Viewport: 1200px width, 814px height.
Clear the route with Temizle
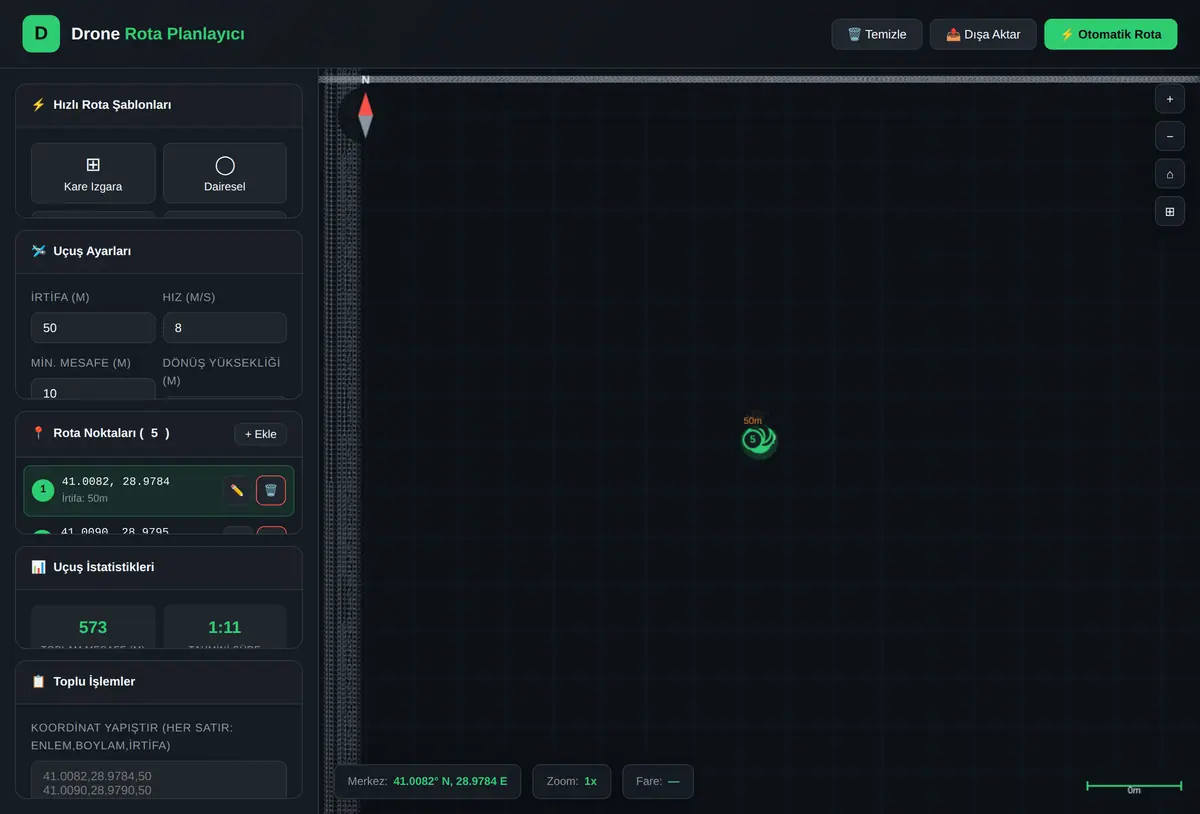coord(877,34)
